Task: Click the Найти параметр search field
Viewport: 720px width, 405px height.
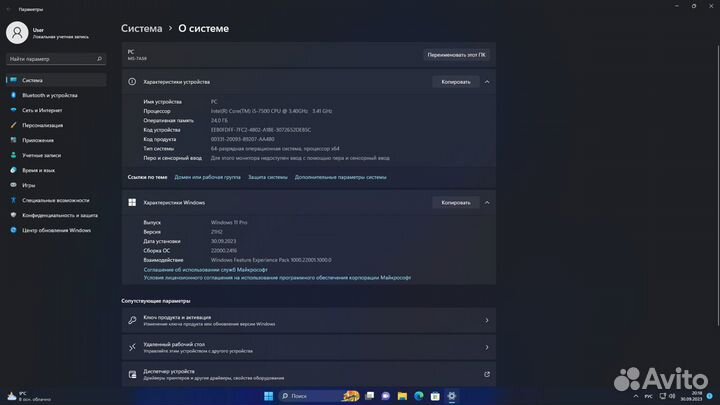Action: point(56,59)
